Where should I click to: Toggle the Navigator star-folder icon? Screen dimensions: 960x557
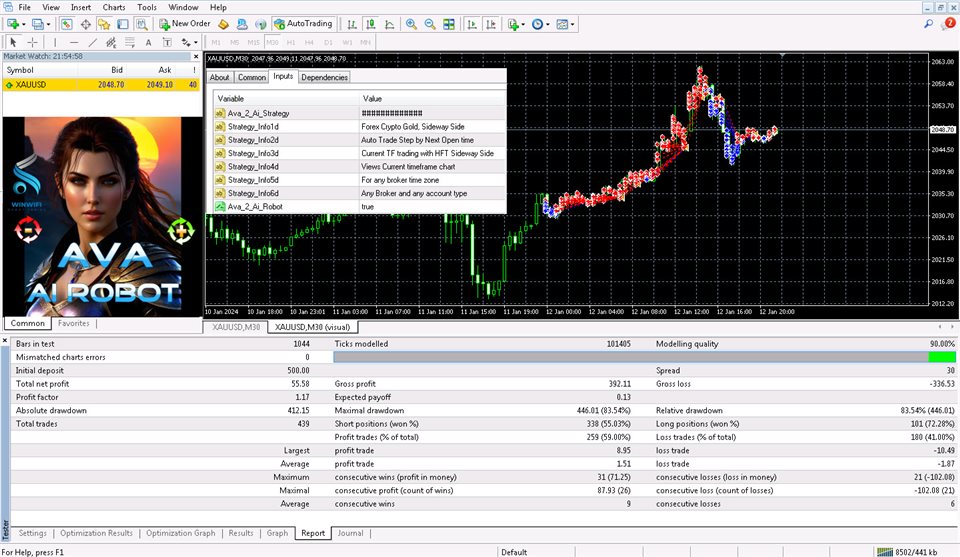tap(104, 24)
